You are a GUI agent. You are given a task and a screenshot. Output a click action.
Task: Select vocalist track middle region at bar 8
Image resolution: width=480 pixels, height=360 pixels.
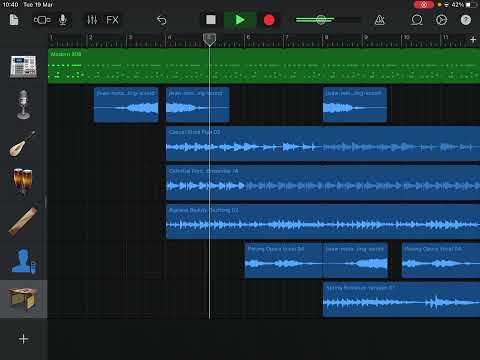click(x=355, y=260)
